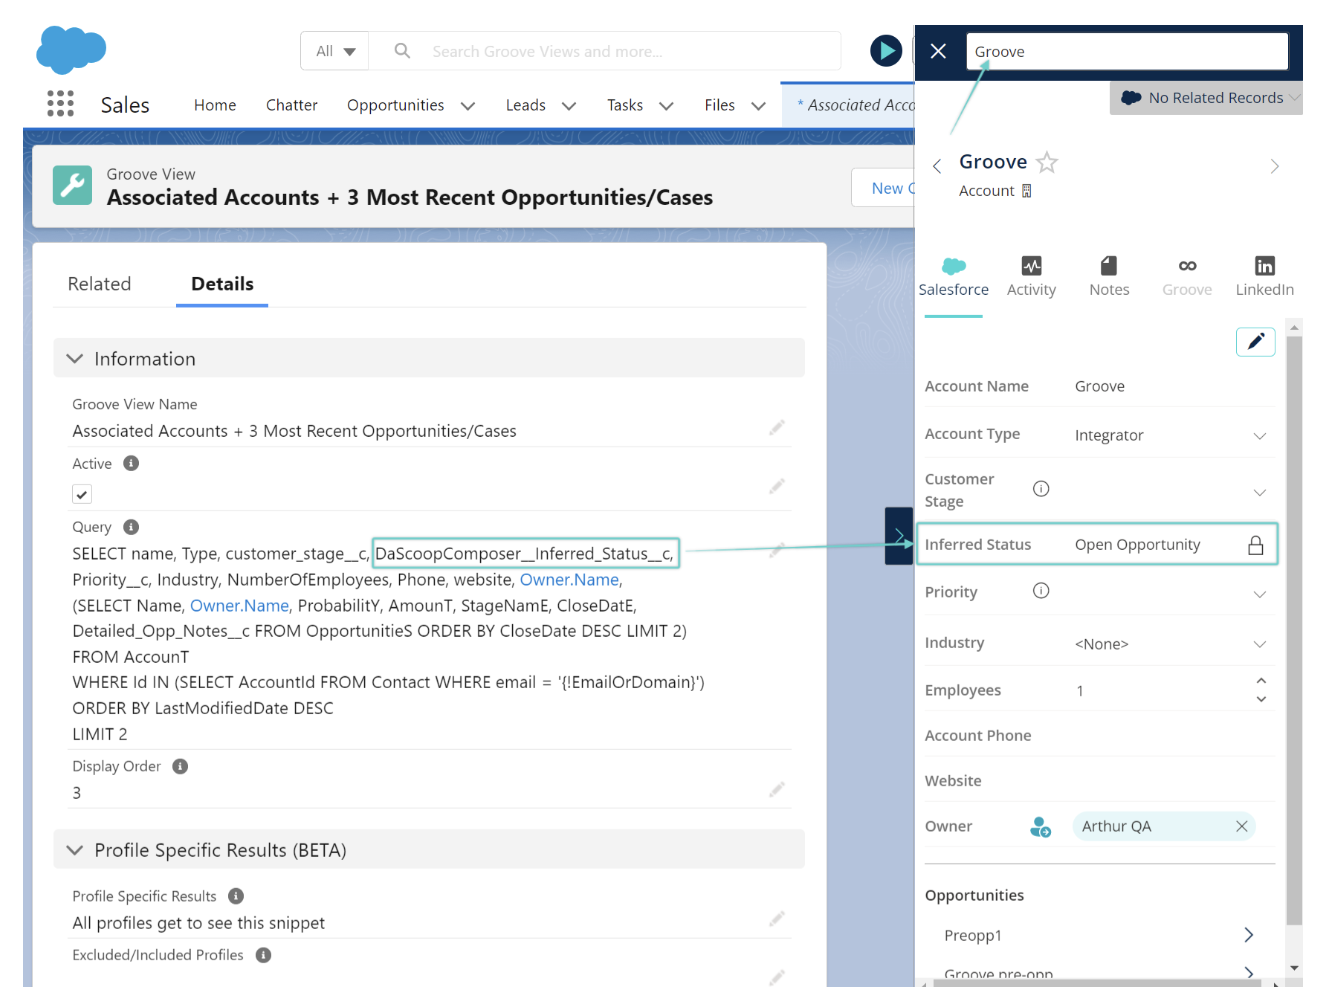Open the Leads nav dropdown chevron
The width and height of the screenshot is (1320, 1002).
[x=569, y=106]
